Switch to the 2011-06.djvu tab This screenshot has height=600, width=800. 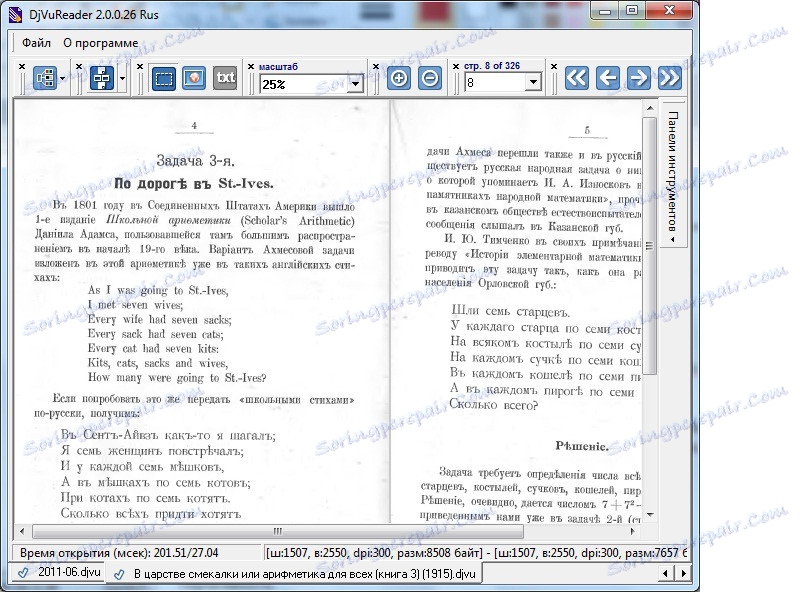(x=60, y=572)
